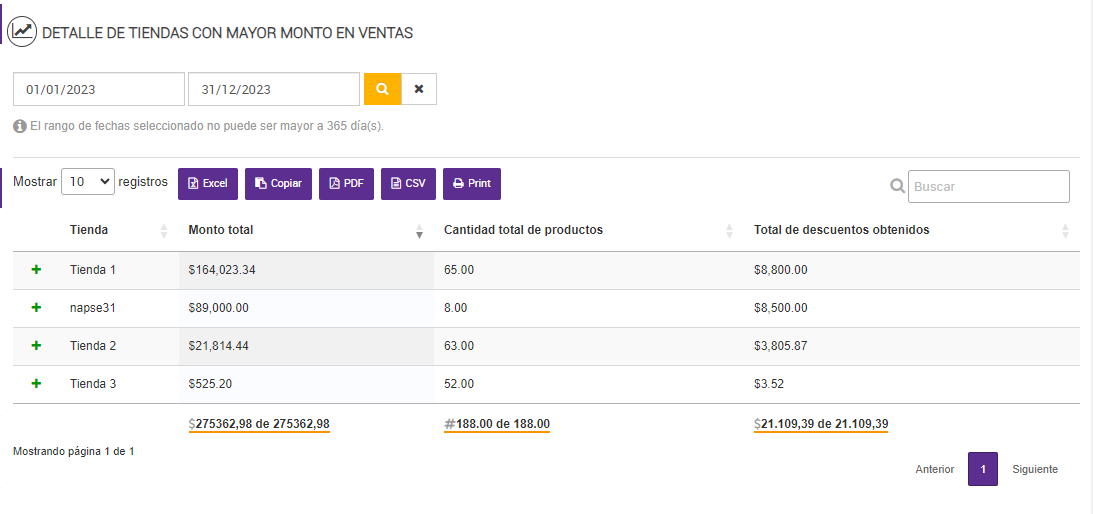Export table with Excel button
1093x514 pixels.
(208, 184)
